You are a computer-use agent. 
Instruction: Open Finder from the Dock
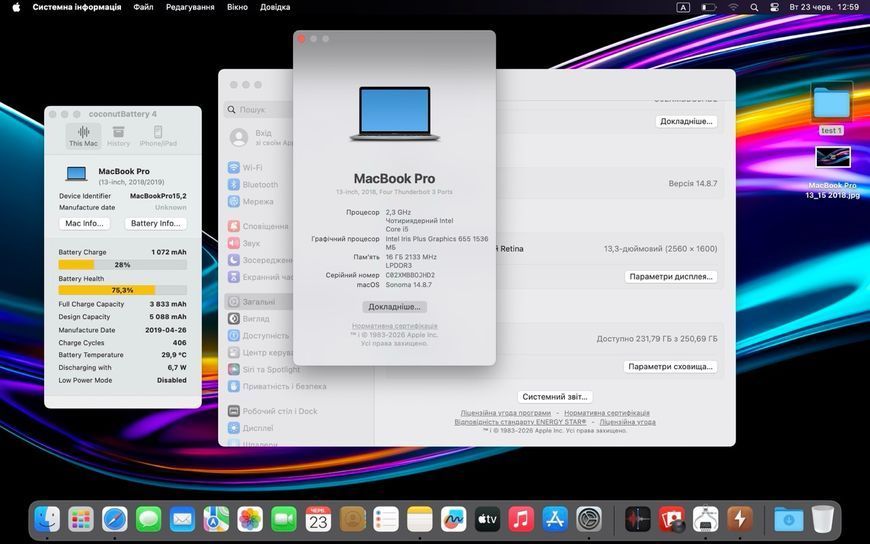(x=47, y=520)
